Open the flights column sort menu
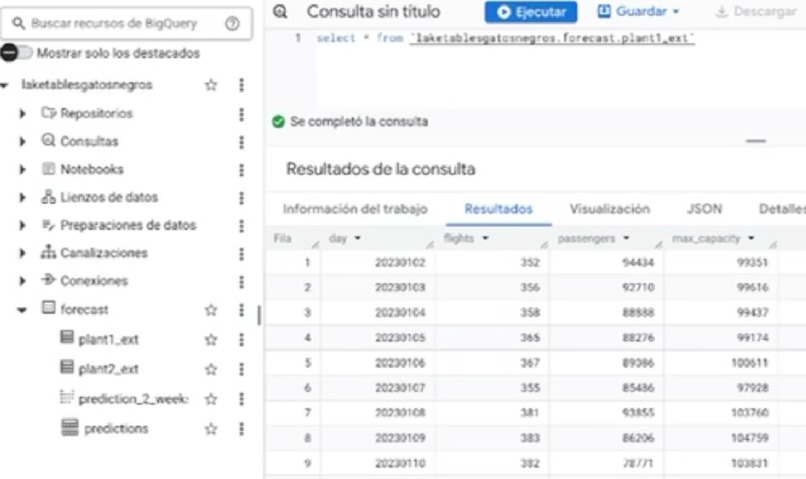This screenshot has width=806, height=479. pyautogui.click(x=485, y=238)
